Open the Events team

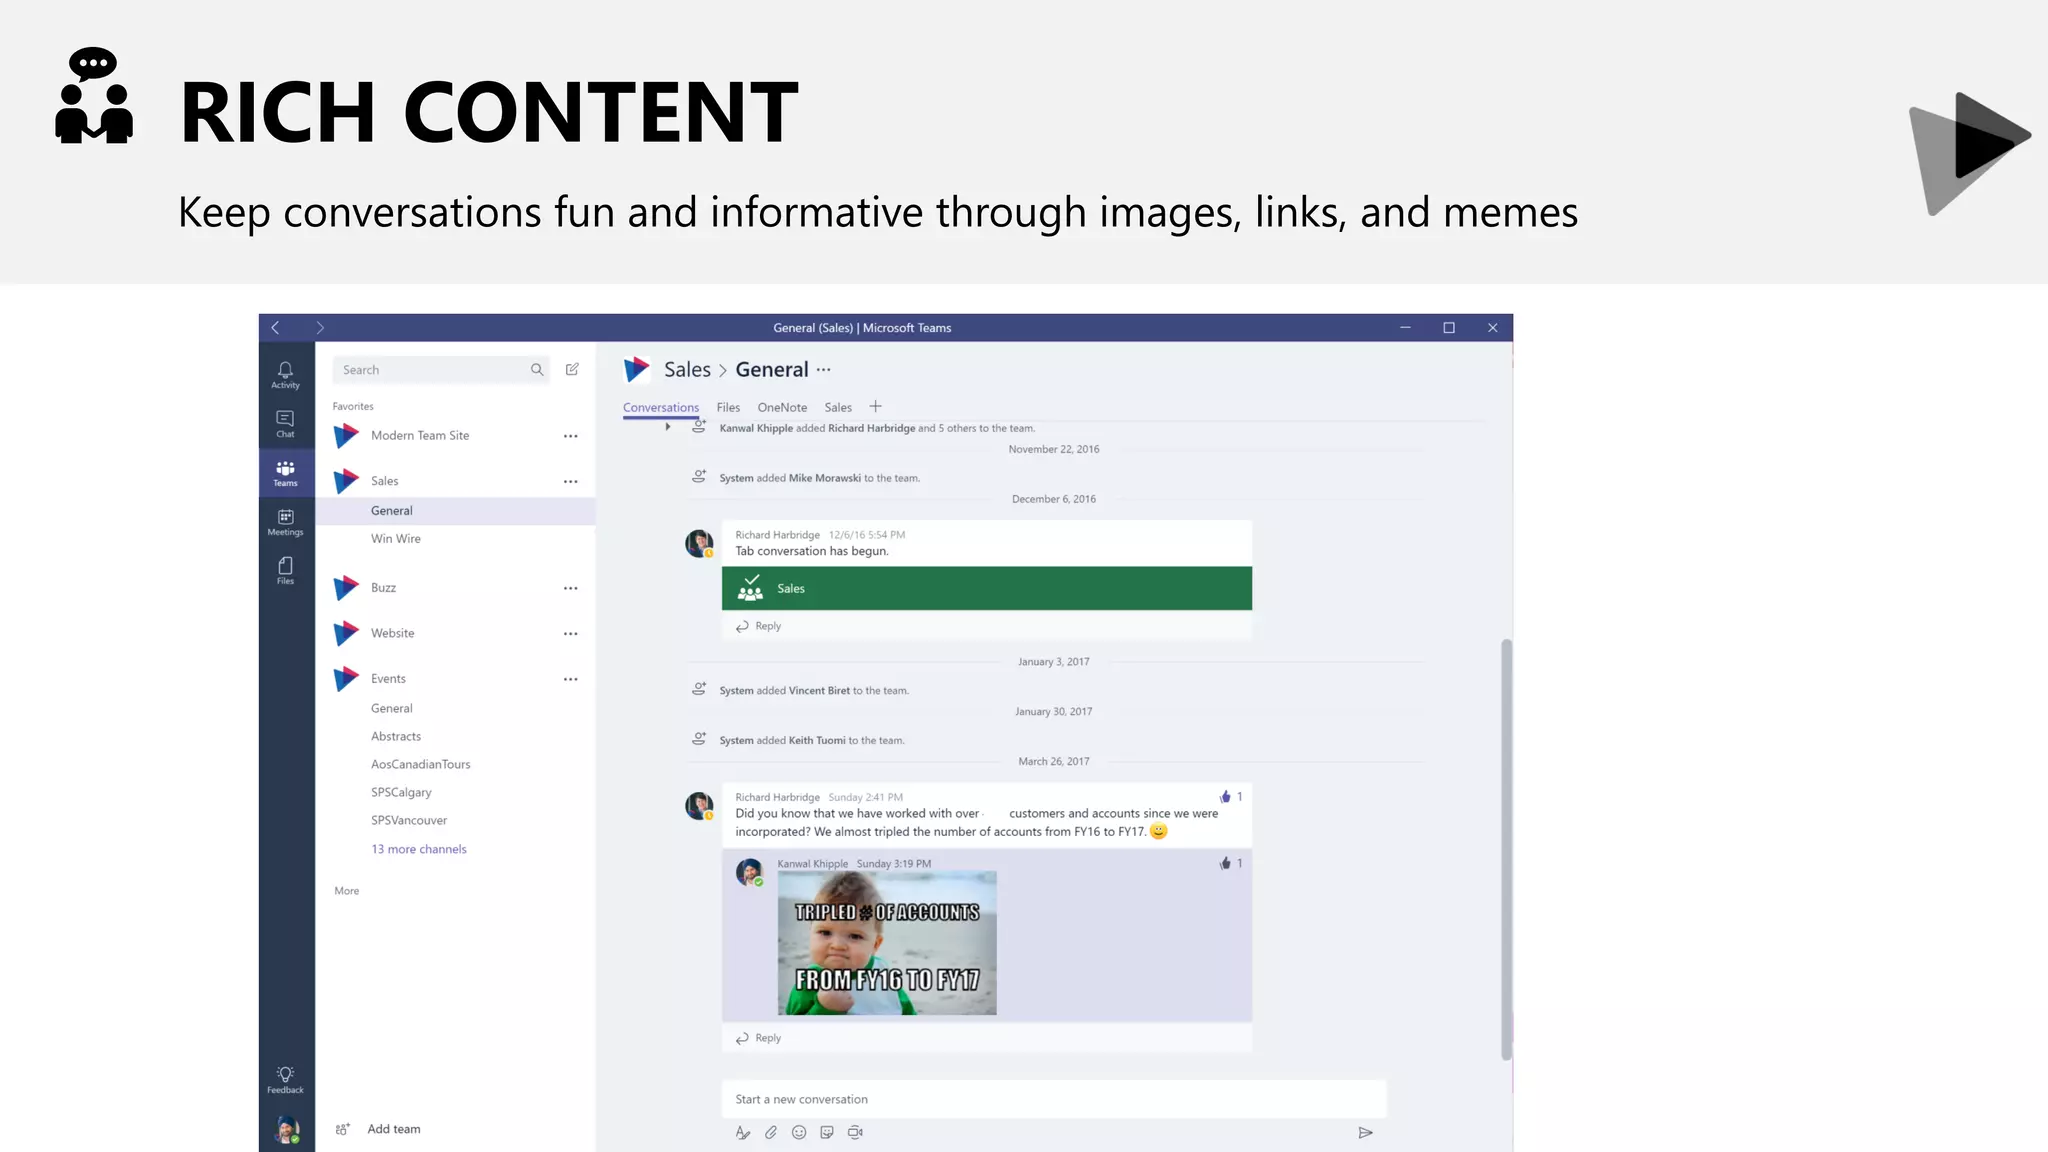tap(388, 679)
